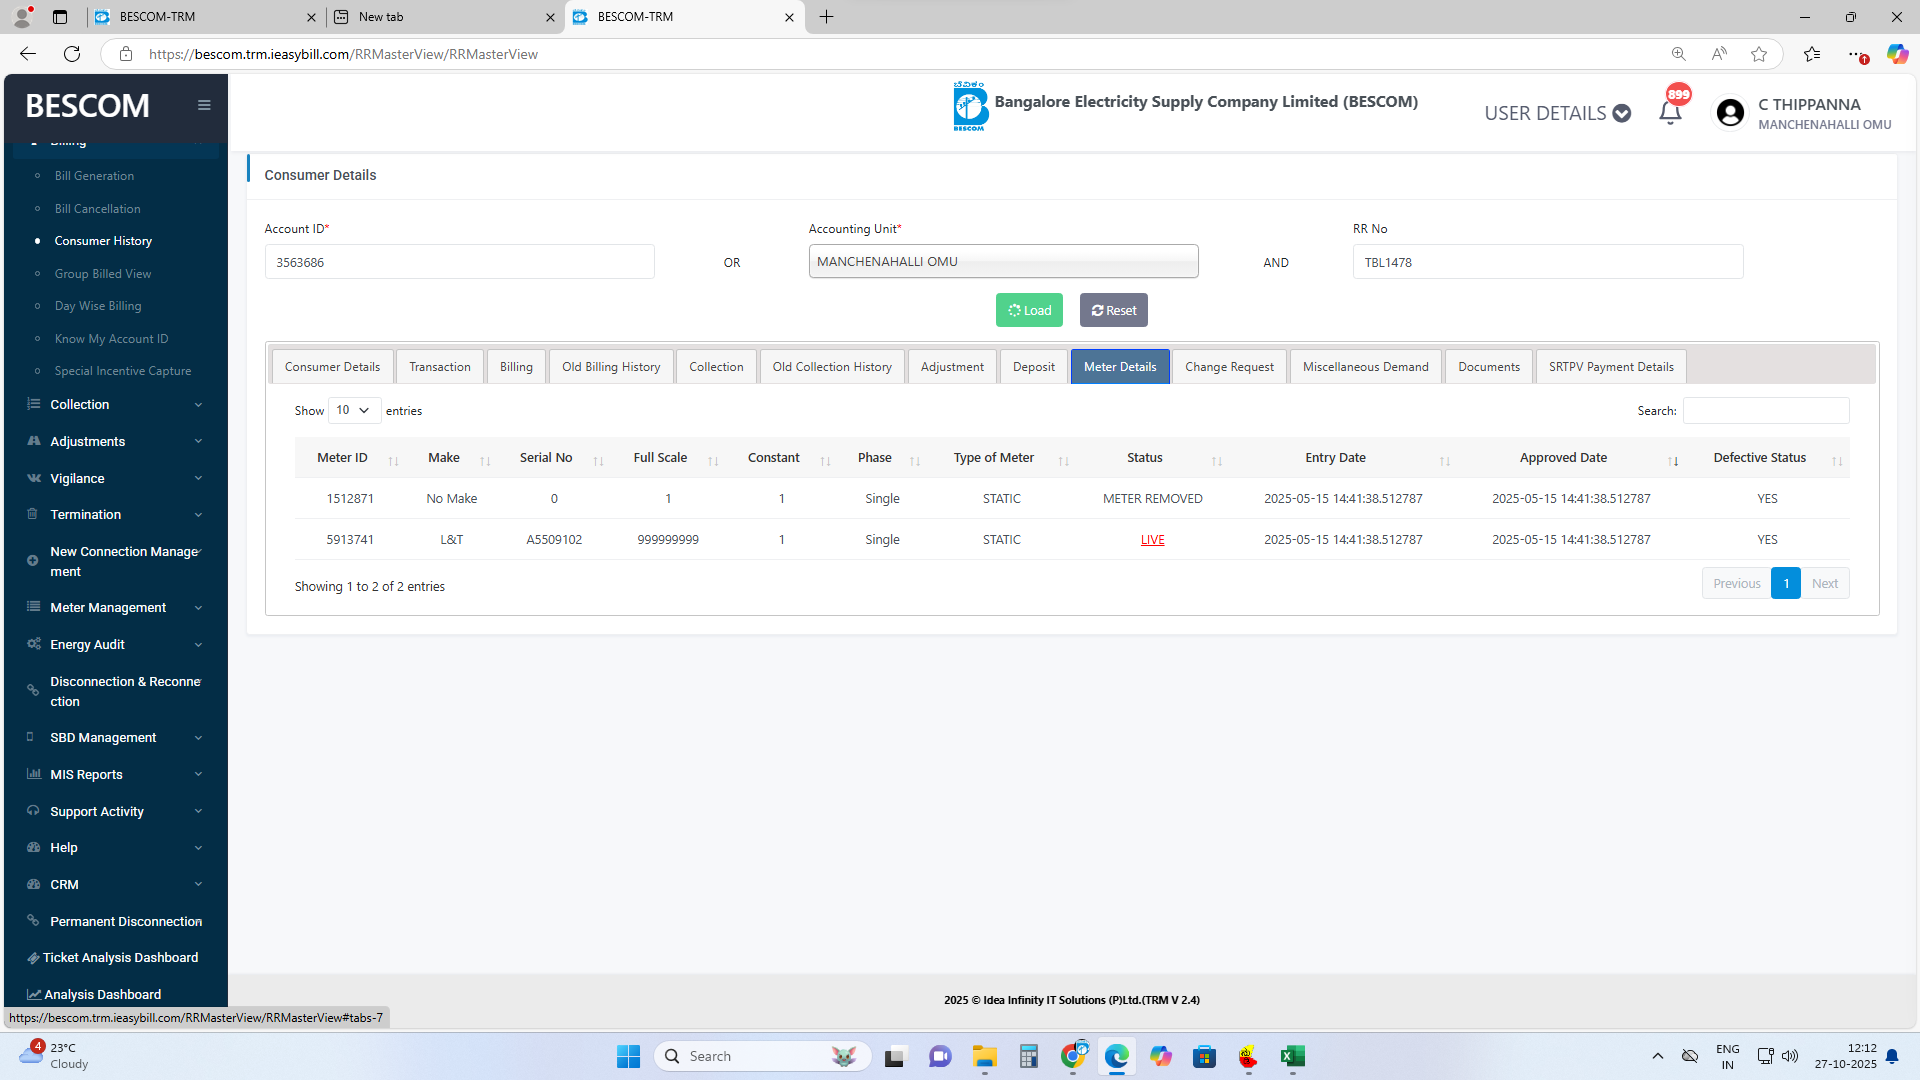This screenshot has height=1080, width=1920.
Task: Sort table by Status column
Action: click(x=1144, y=458)
